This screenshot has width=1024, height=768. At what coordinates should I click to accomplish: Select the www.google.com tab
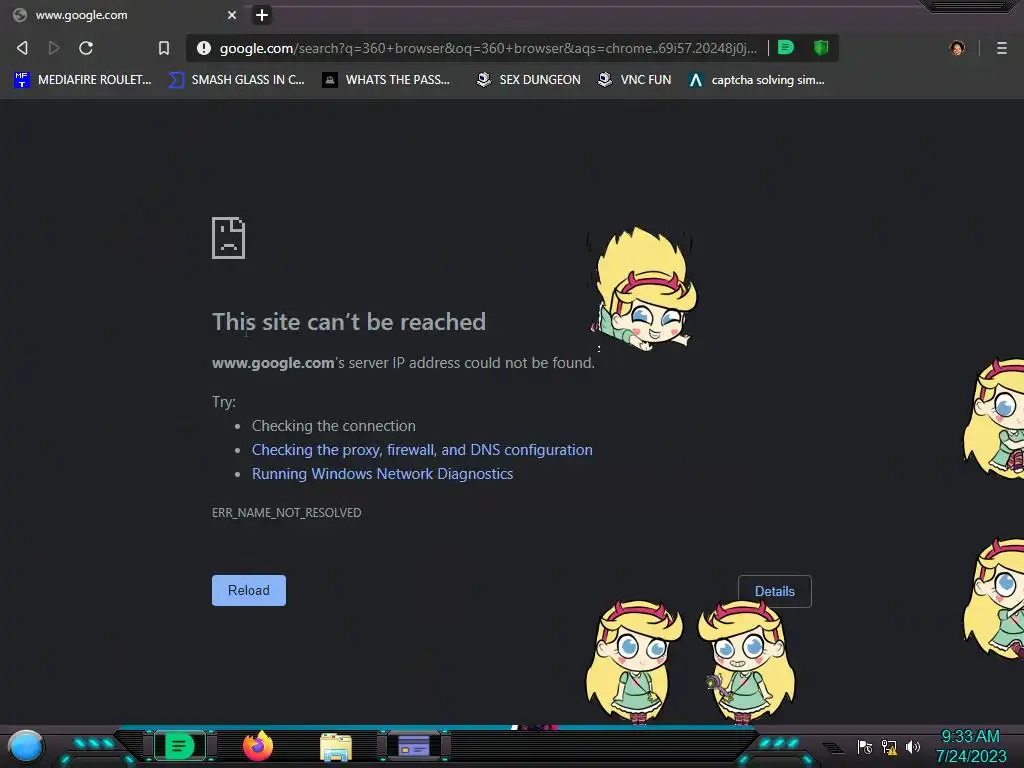coord(124,15)
